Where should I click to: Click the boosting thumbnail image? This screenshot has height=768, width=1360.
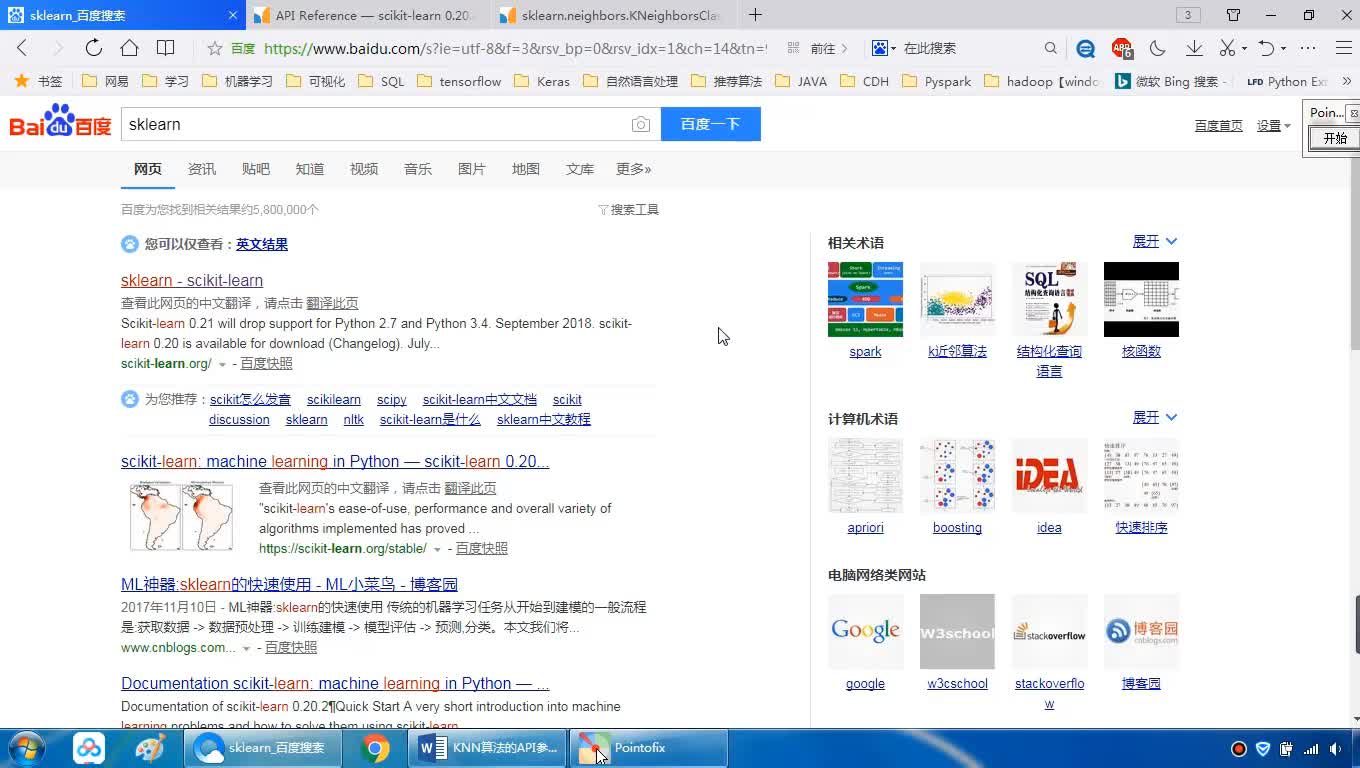pyautogui.click(x=957, y=475)
